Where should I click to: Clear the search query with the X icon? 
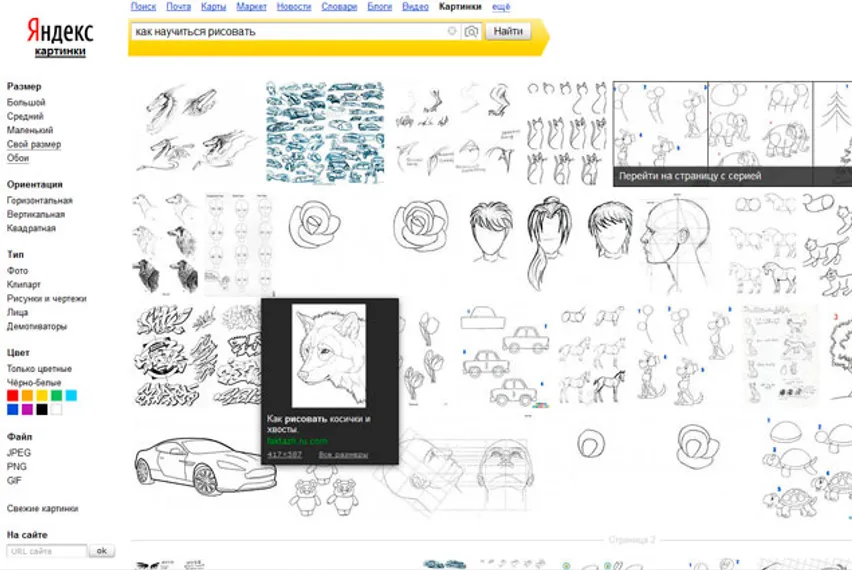[452, 32]
